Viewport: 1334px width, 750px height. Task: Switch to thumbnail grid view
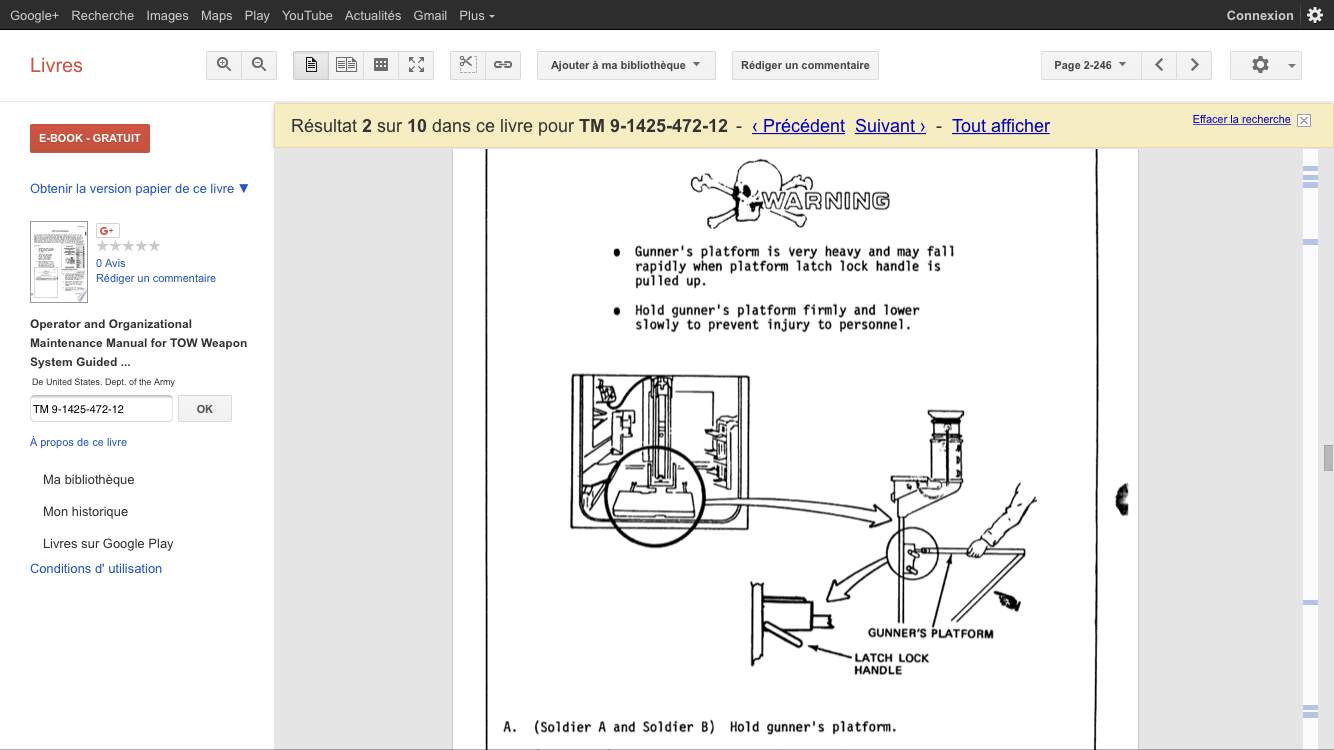pos(381,65)
